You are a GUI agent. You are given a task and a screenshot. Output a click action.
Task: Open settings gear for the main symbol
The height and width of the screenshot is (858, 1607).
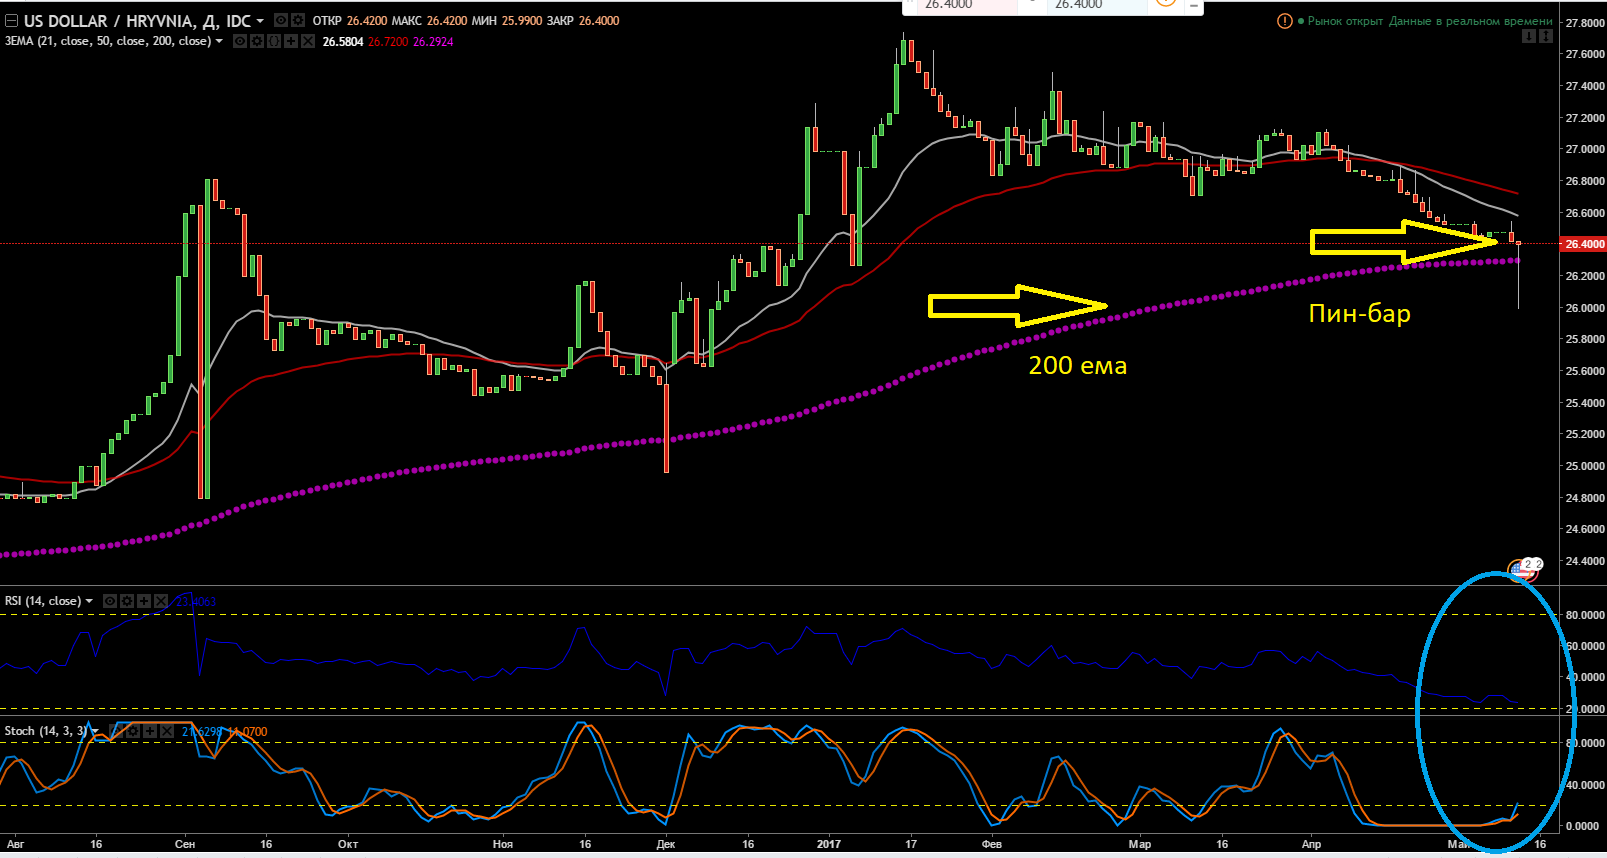(x=297, y=20)
